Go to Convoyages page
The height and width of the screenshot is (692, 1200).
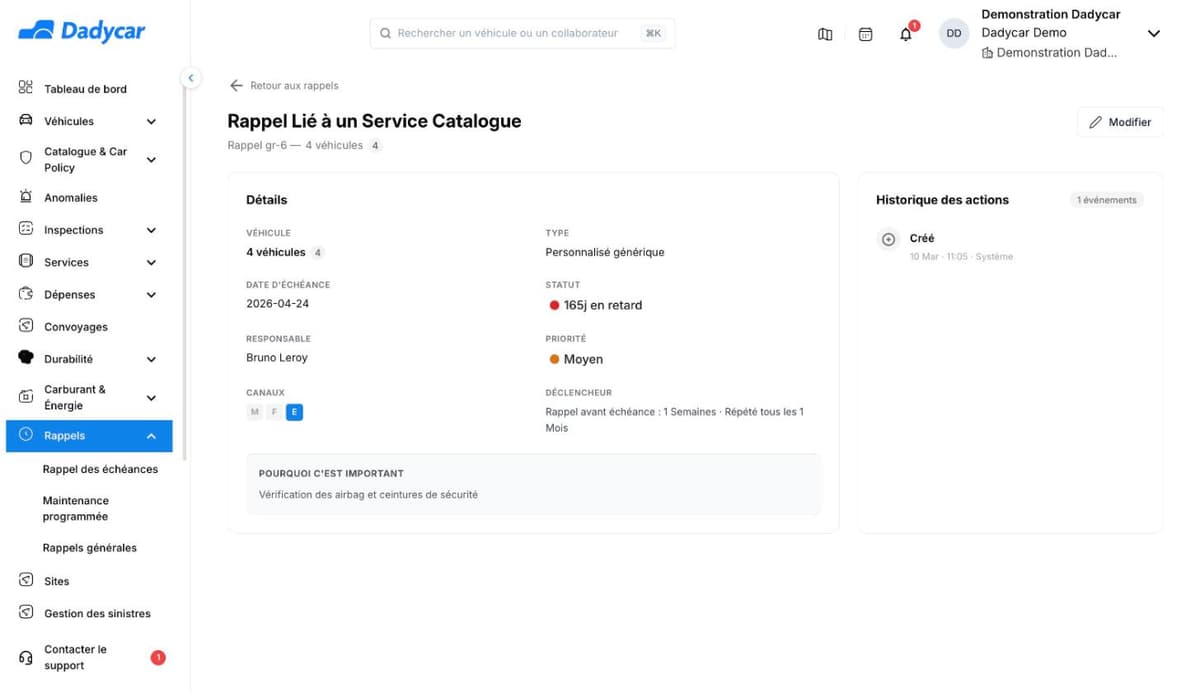[76, 327]
